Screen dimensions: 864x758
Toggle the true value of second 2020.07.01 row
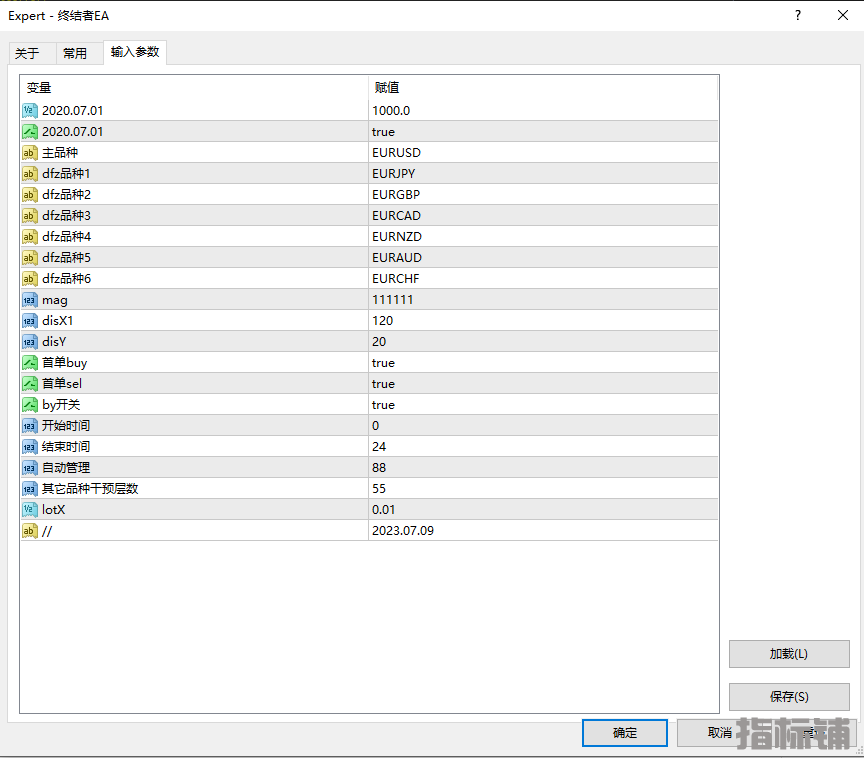tap(383, 132)
